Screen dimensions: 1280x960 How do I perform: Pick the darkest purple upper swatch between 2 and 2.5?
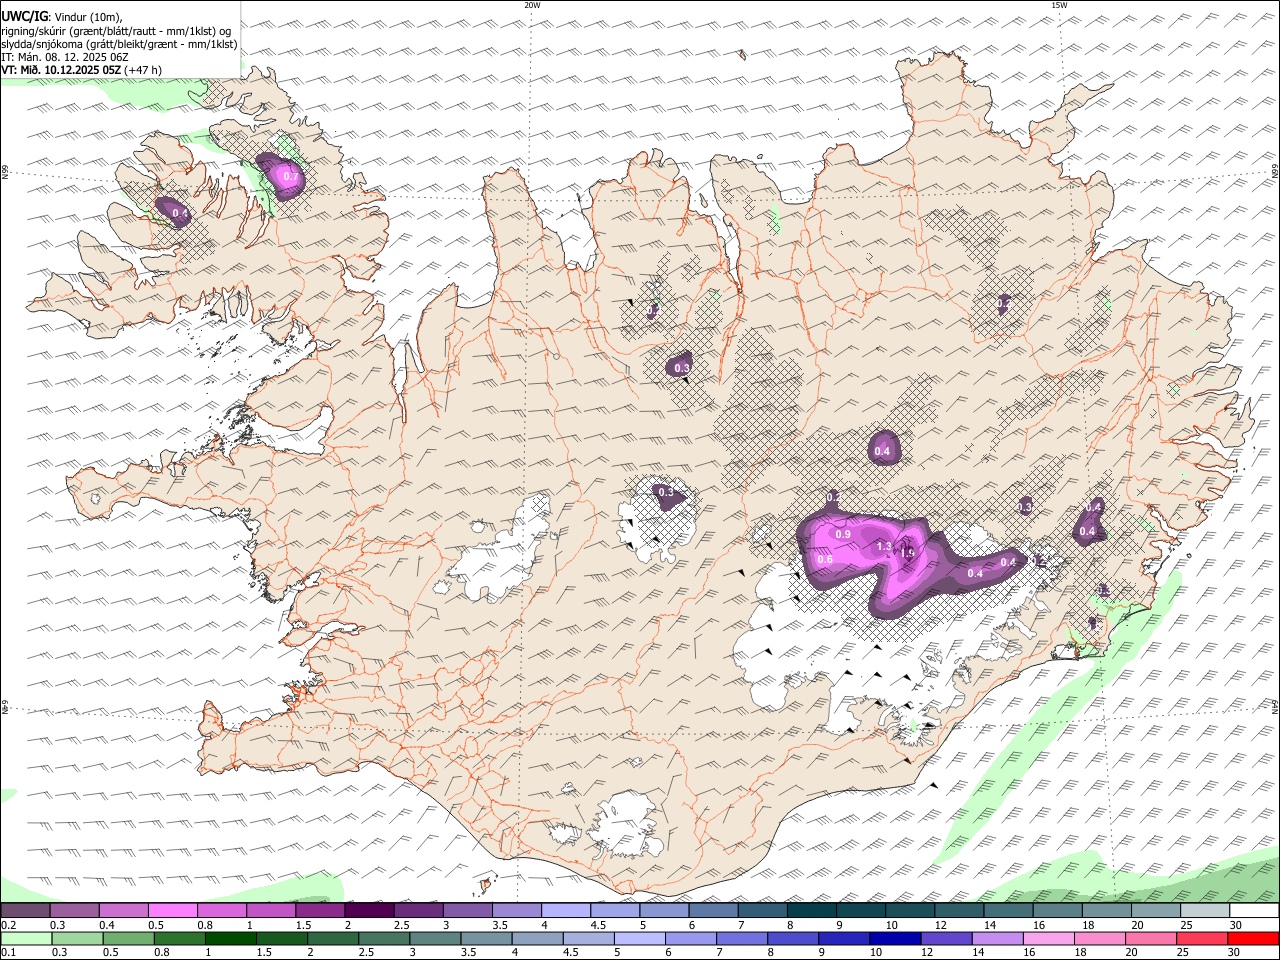pyautogui.click(x=369, y=911)
